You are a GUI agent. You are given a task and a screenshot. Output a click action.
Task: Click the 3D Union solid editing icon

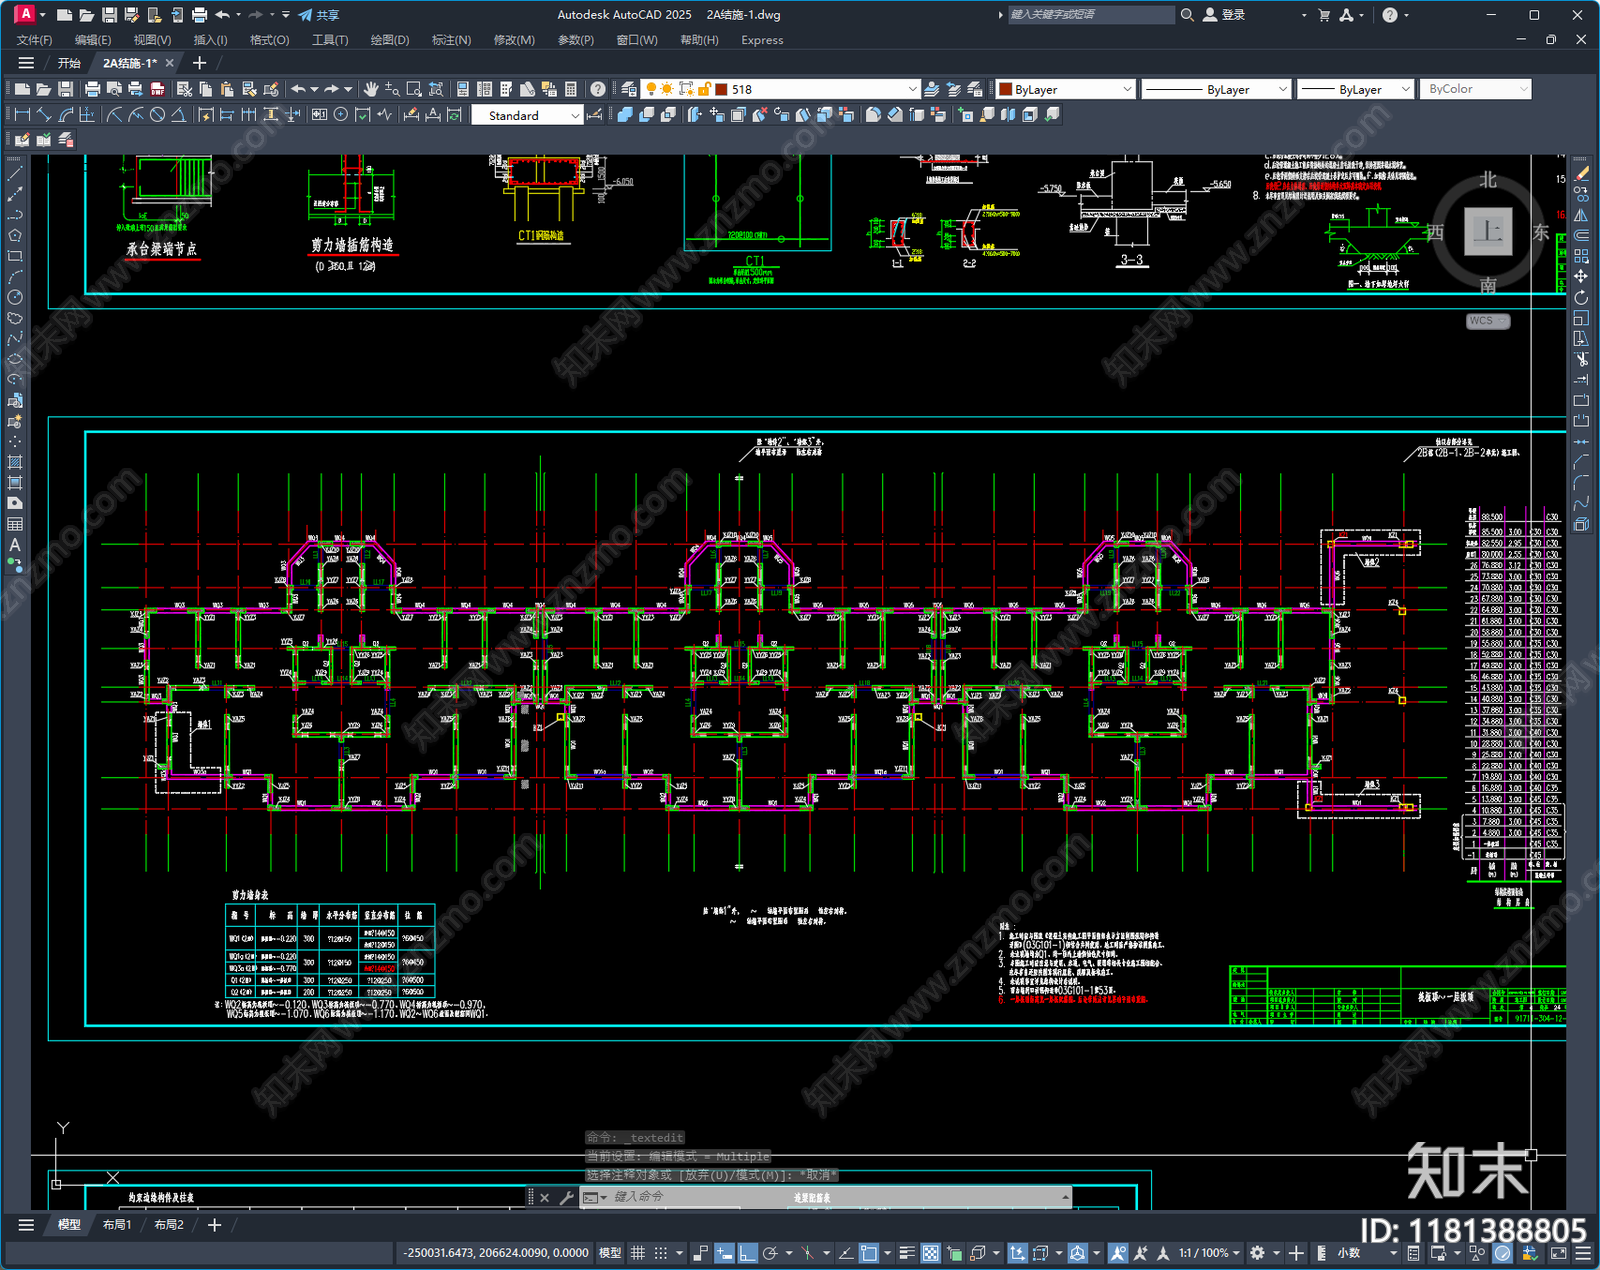(x=625, y=115)
